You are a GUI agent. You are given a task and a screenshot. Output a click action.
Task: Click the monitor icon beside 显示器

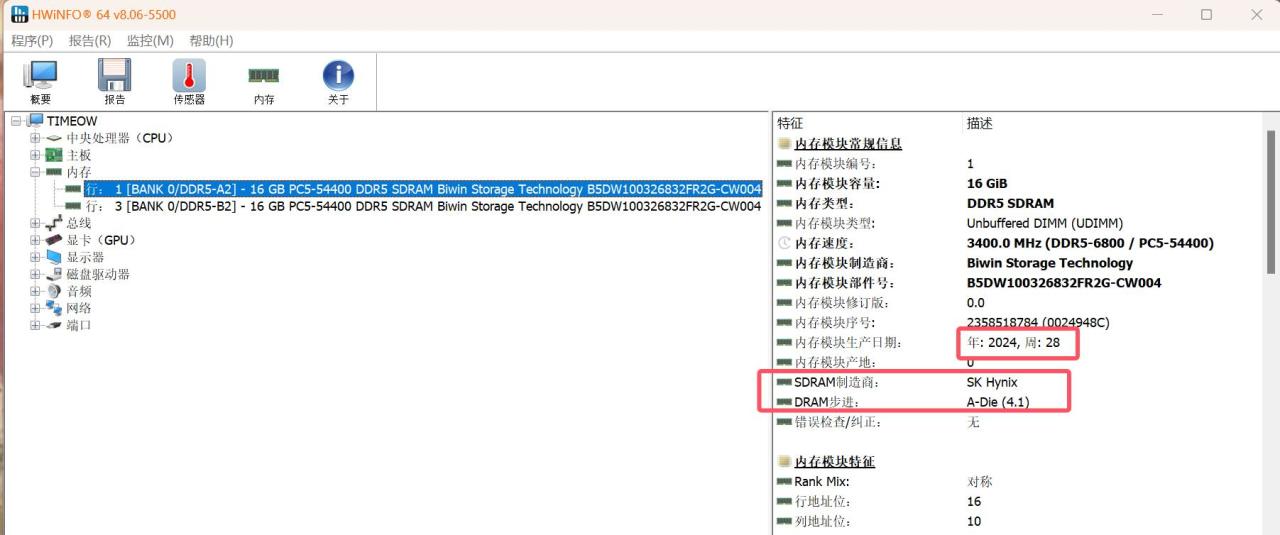pos(54,257)
